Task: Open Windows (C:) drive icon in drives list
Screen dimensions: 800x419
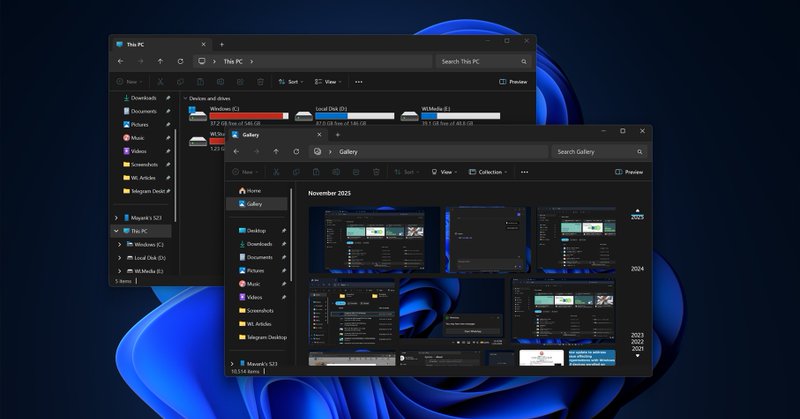Action: 197,115
